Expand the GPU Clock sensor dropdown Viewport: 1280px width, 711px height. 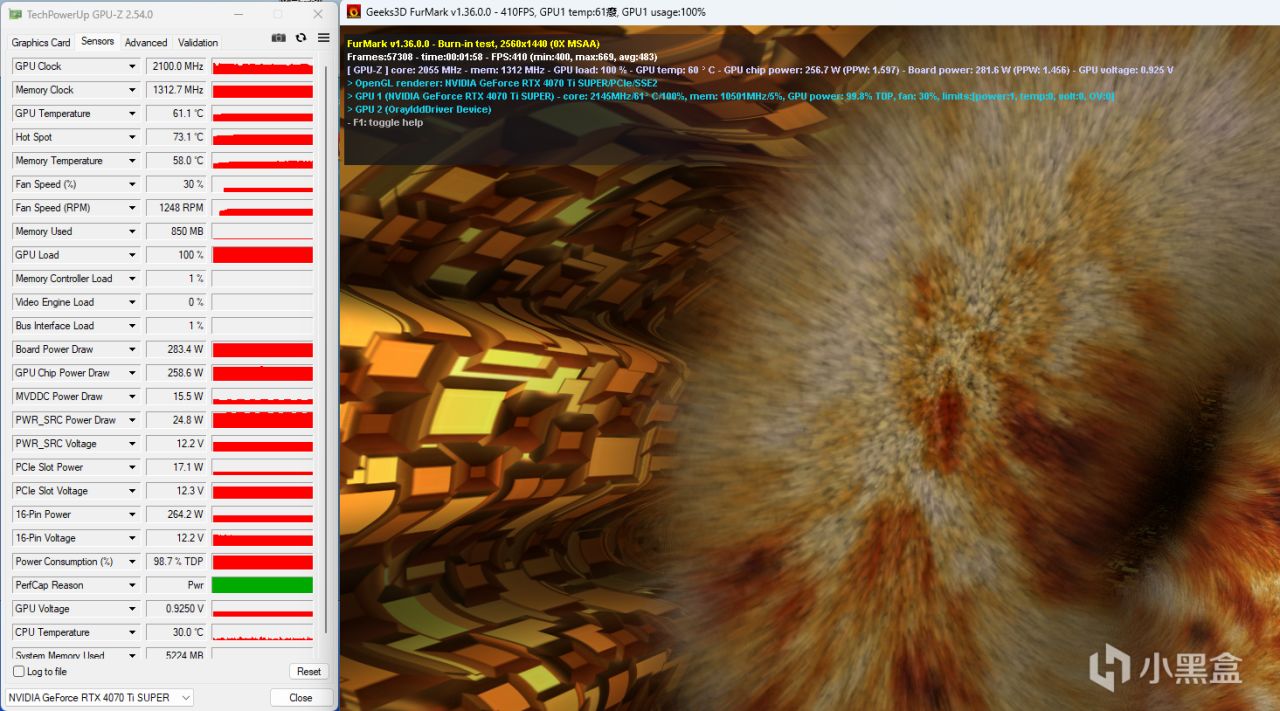click(132, 66)
